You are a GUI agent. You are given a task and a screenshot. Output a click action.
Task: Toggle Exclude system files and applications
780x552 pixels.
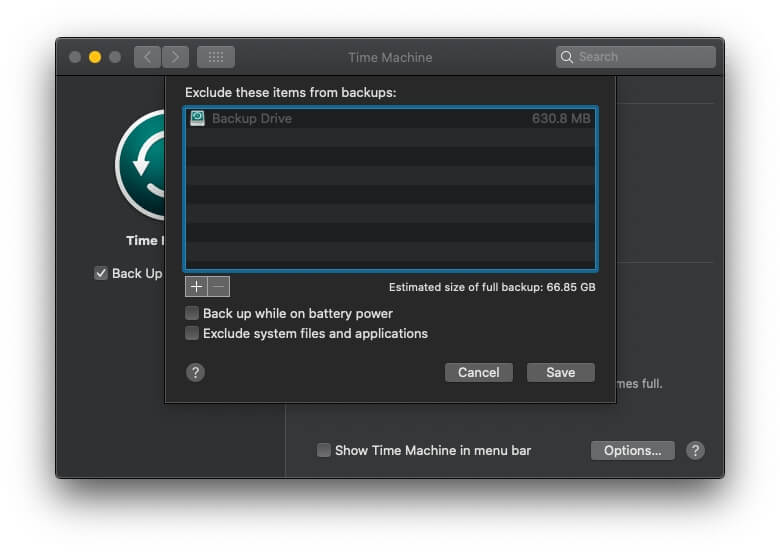192,334
